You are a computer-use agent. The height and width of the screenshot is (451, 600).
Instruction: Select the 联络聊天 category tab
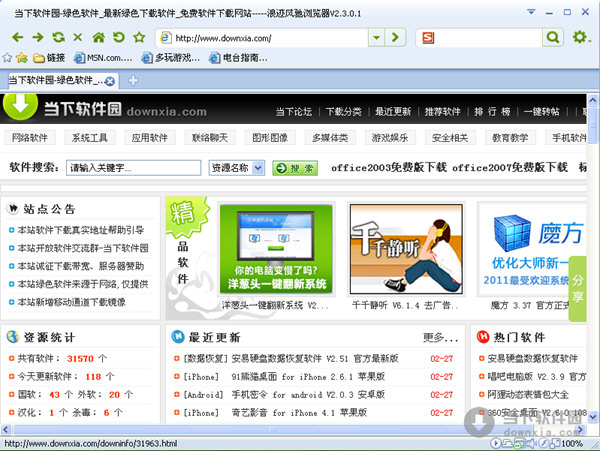click(x=210, y=138)
